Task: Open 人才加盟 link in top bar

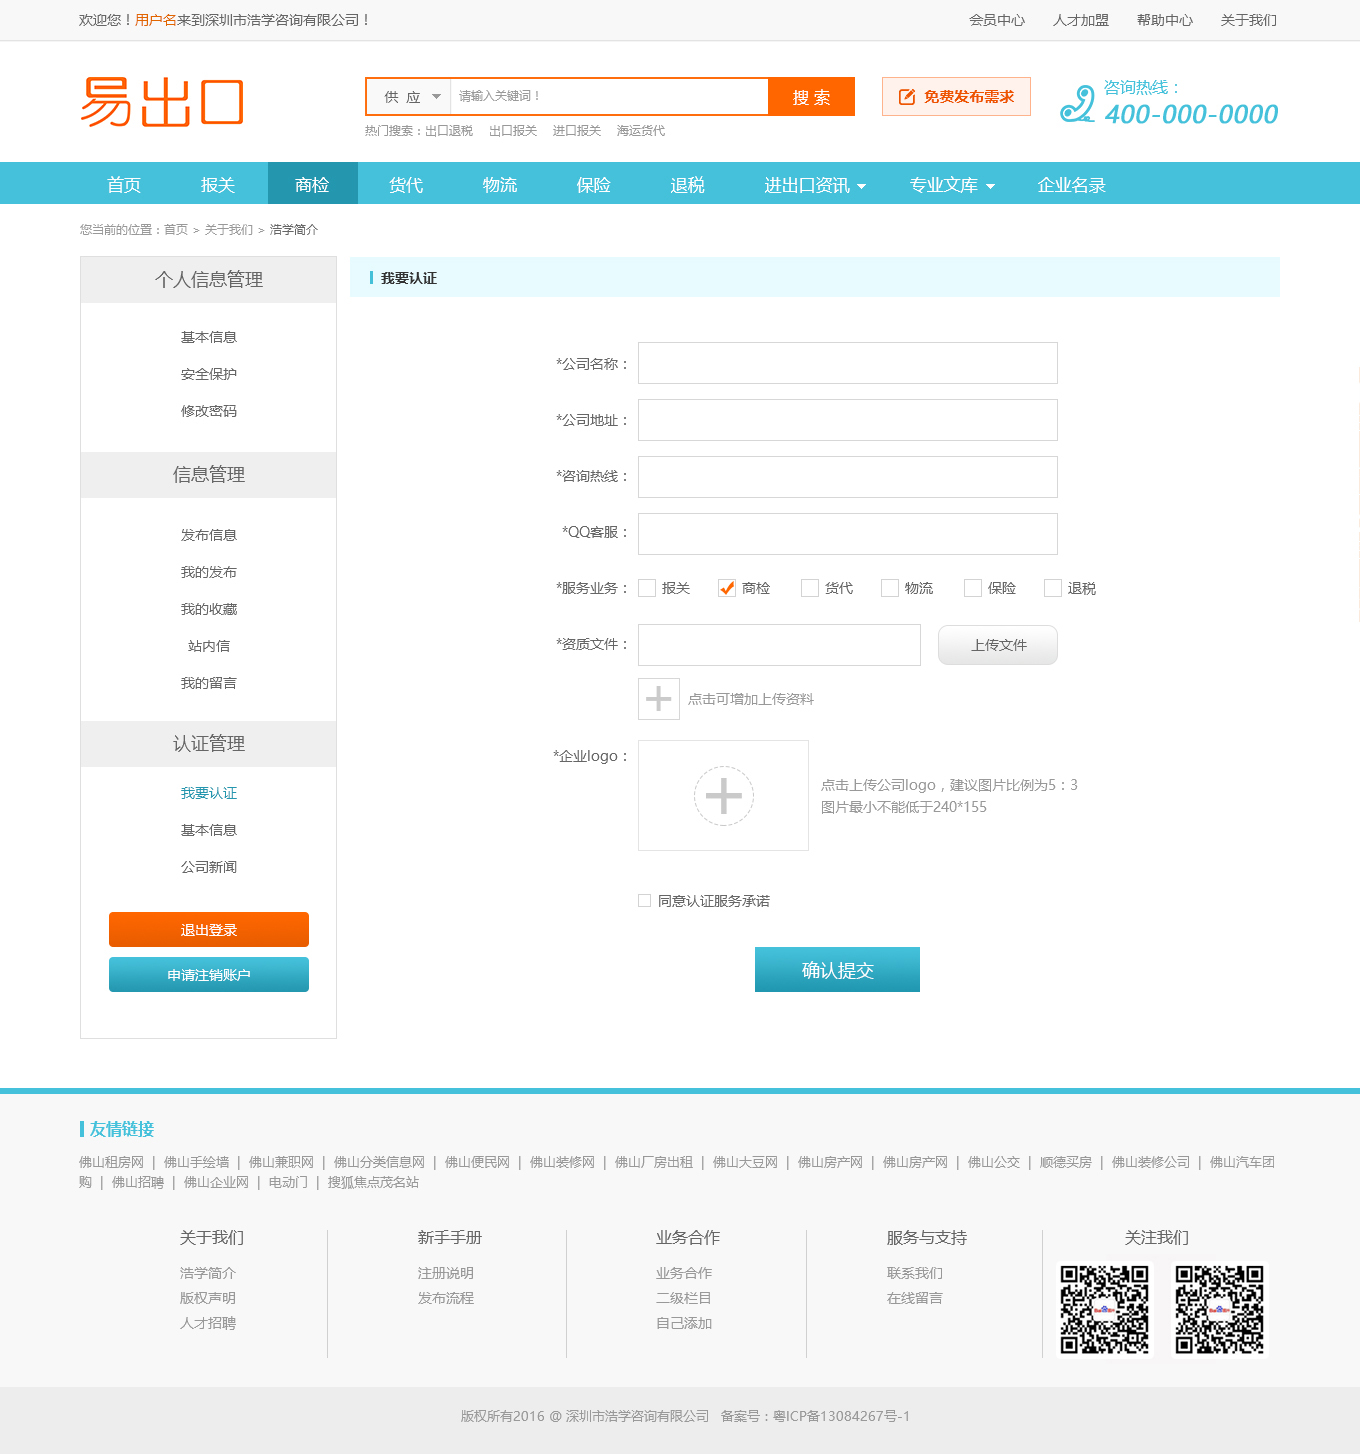Action: click(x=1081, y=20)
